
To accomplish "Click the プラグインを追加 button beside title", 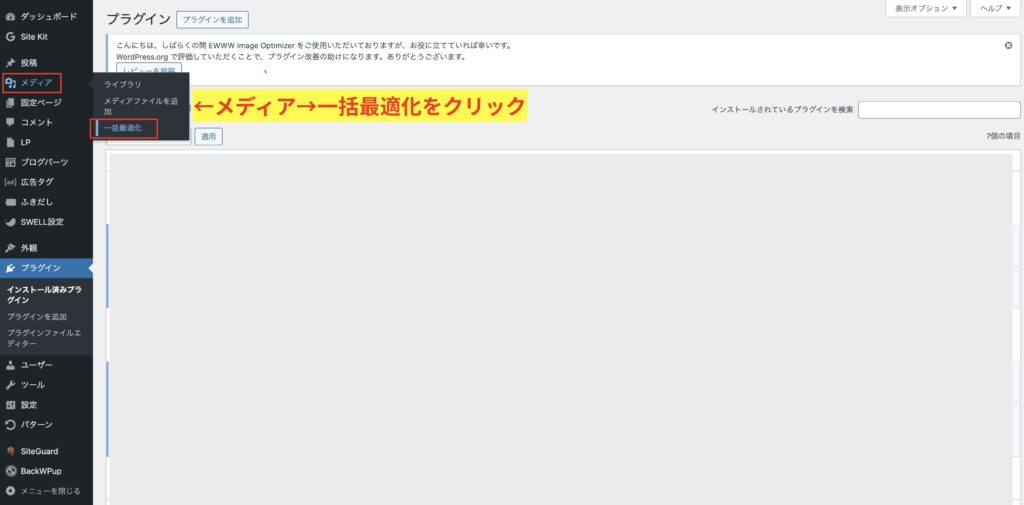I will pyautogui.click(x=212, y=19).
